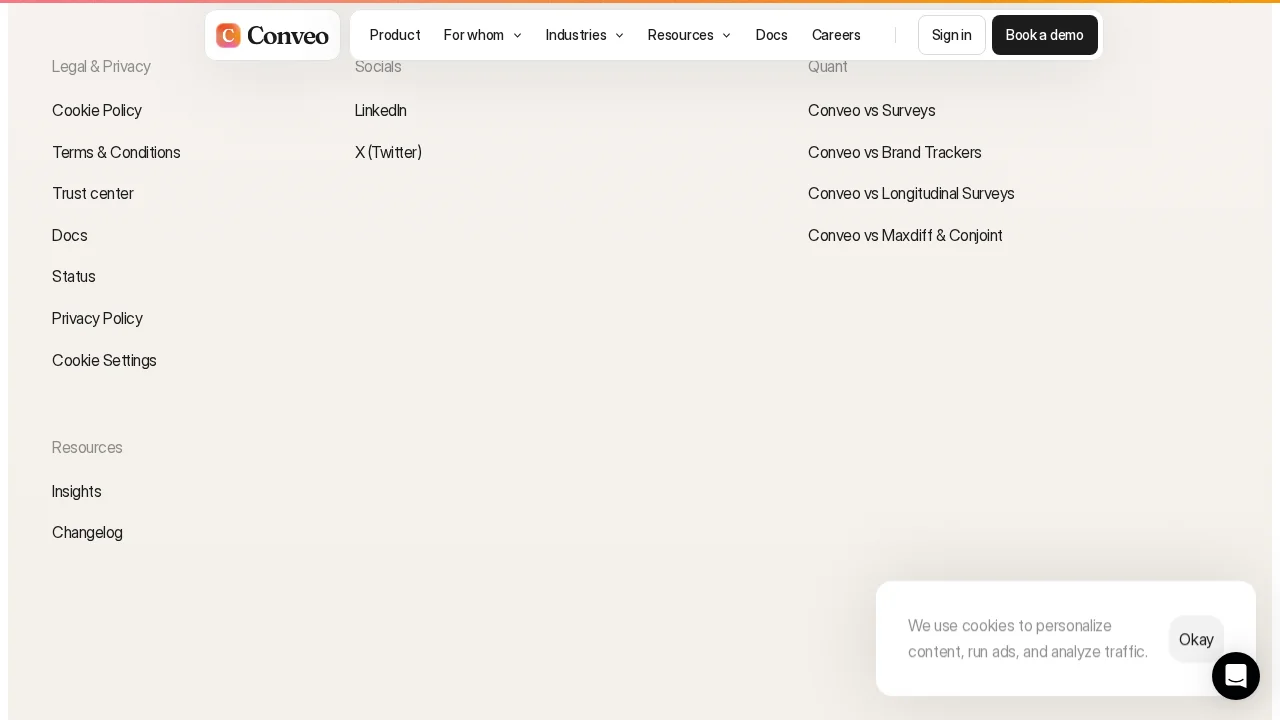Open the X (Twitter) social link
The height and width of the screenshot is (720, 1280).
point(388,152)
